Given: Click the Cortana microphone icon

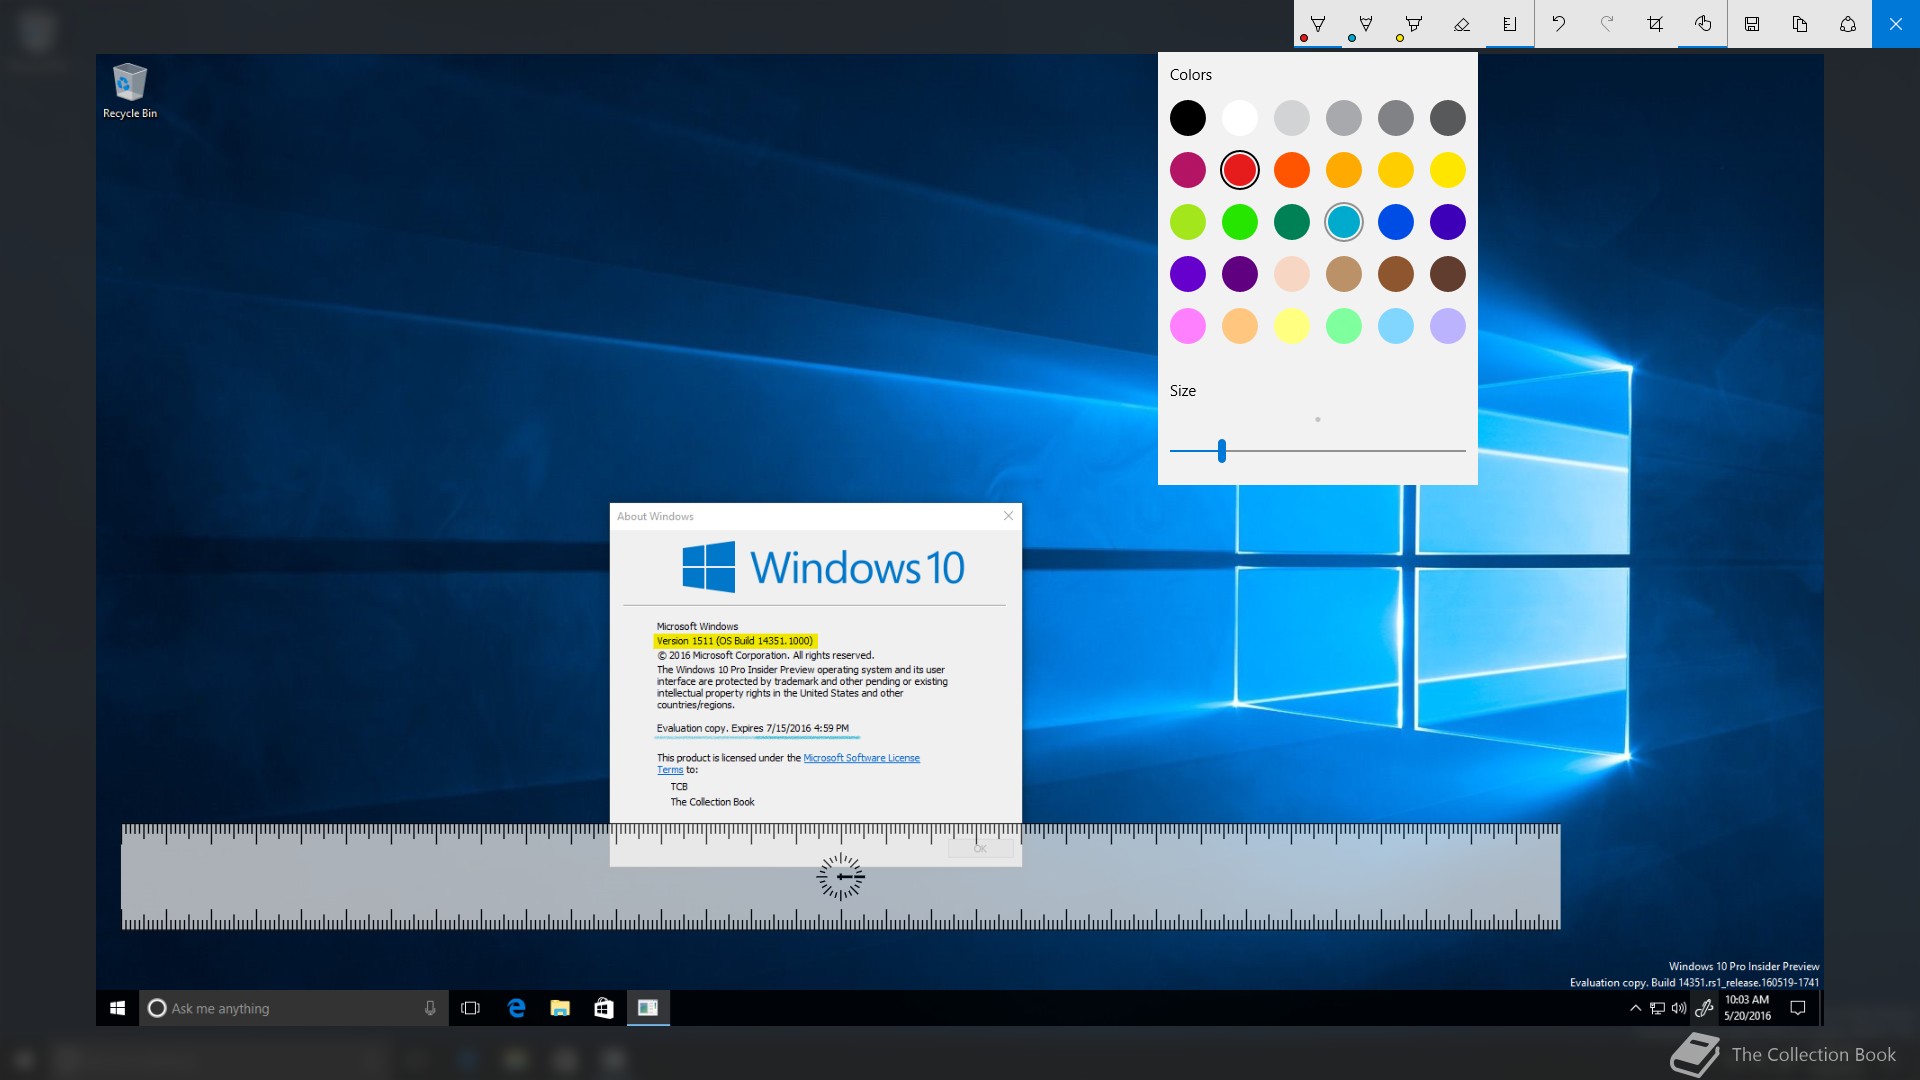Looking at the screenshot, I should [x=430, y=1008].
